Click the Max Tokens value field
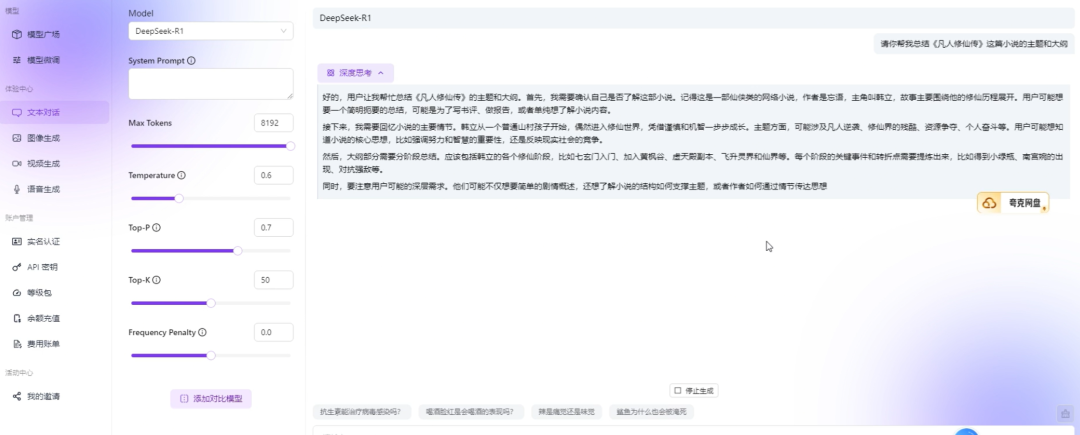This screenshot has height=435, width=1080. point(273,123)
